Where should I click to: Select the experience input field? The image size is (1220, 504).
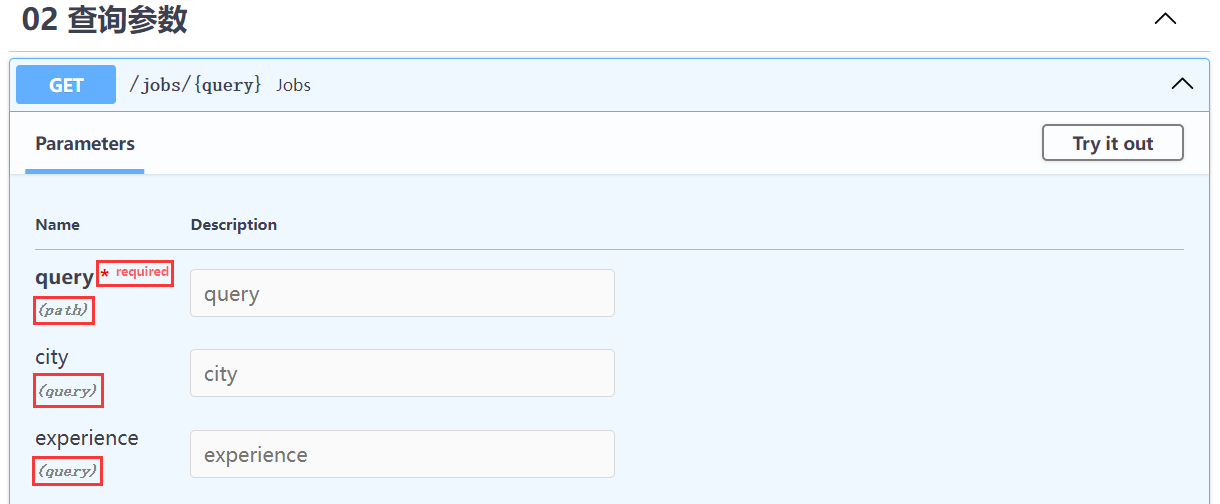click(402, 455)
